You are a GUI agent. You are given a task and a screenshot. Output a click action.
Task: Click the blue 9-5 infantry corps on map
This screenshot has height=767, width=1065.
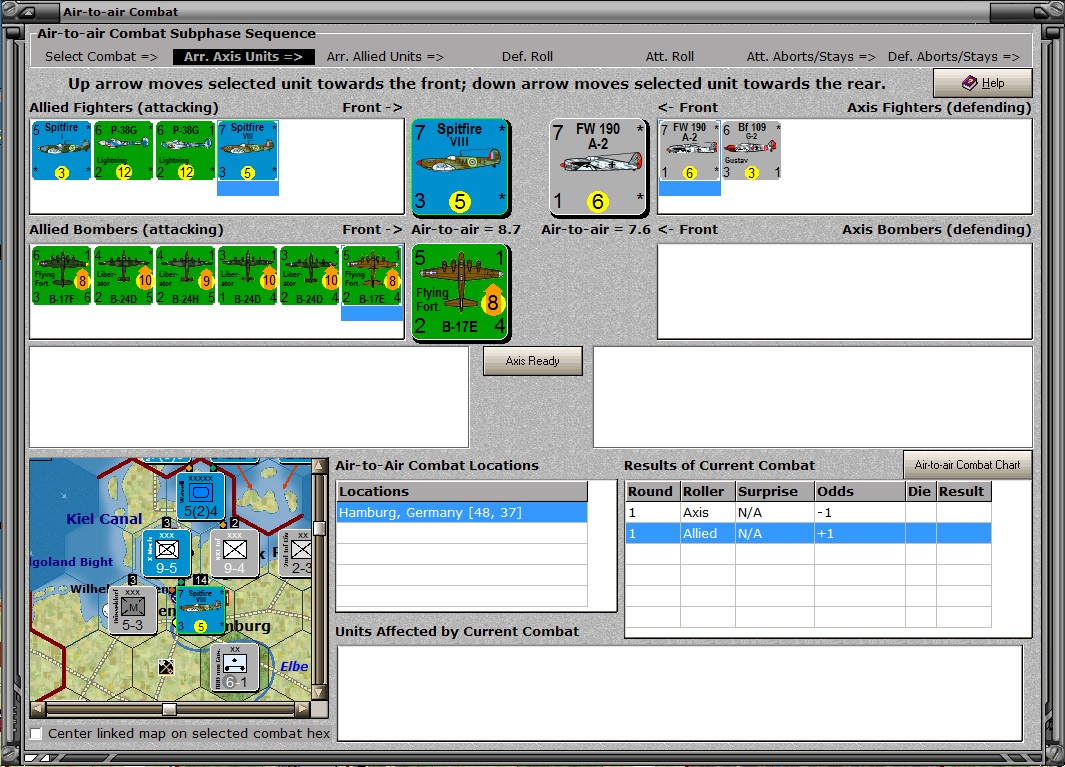tap(167, 554)
